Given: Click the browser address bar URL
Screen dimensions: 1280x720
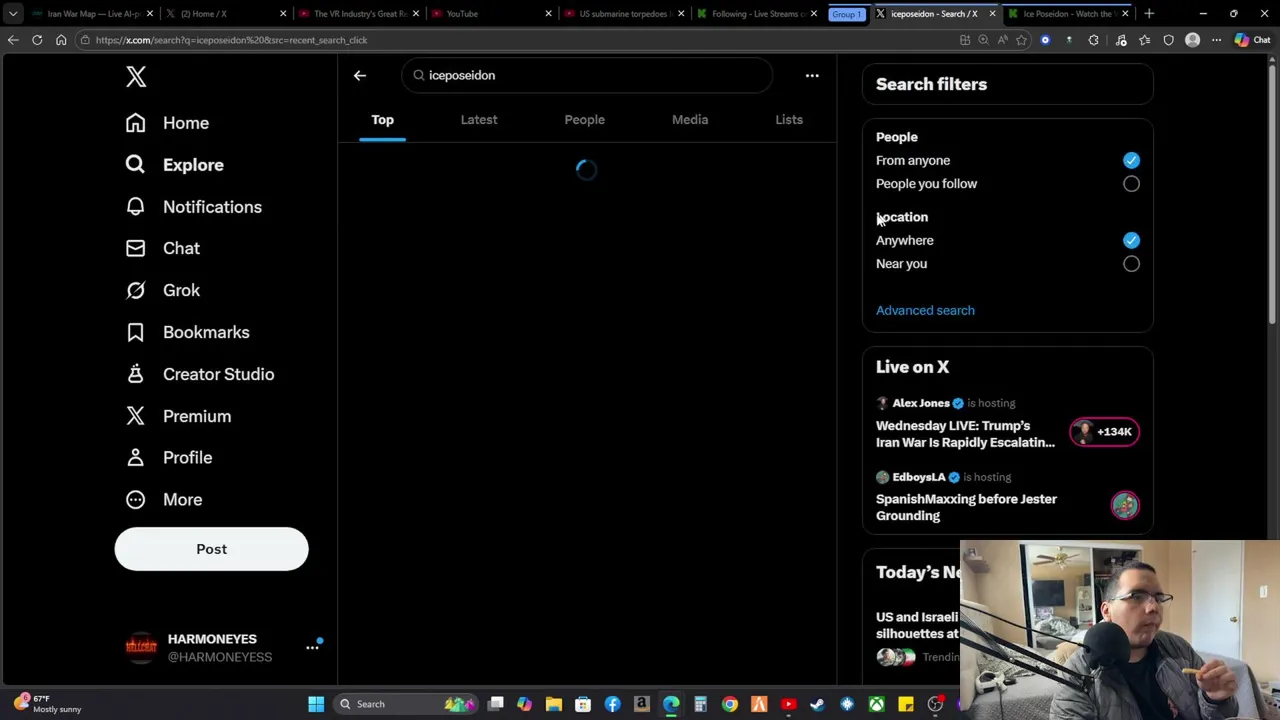Looking at the screenshot, I should (x=232, y=40).
